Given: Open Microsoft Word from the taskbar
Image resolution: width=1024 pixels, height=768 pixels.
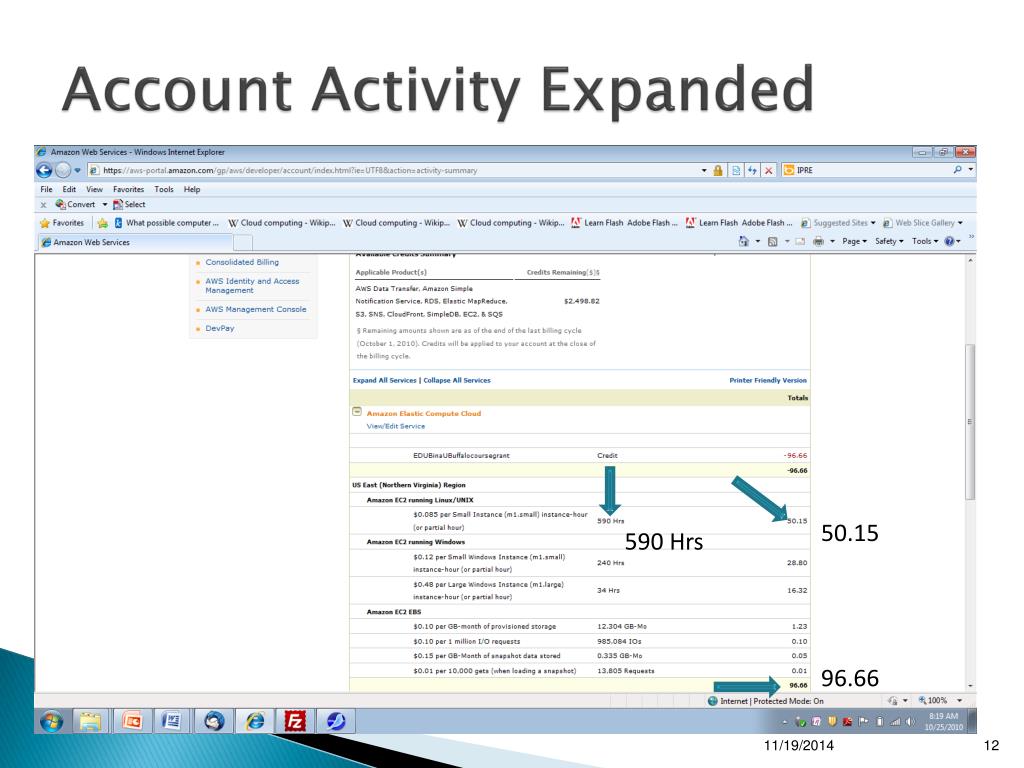Looking at the screenshot, I should (172, 722).
